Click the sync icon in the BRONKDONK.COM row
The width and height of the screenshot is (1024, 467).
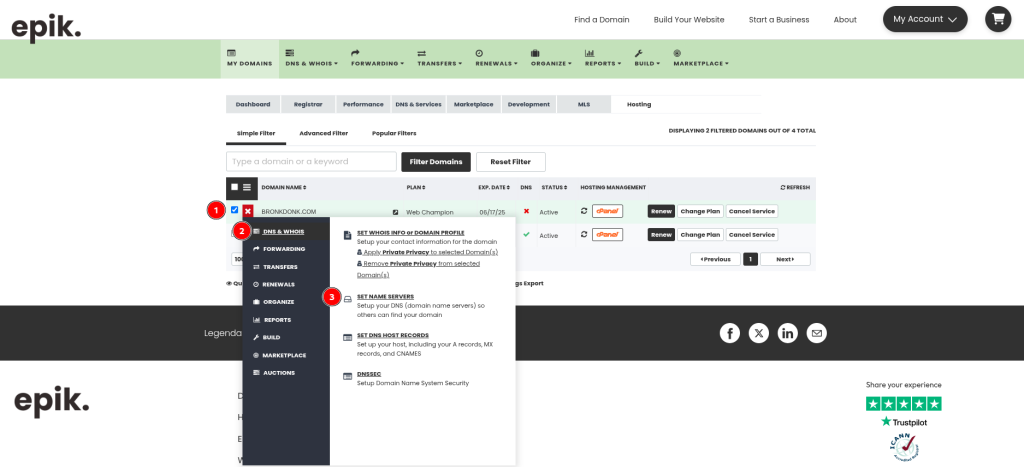pyautogui.click(x=584, y=211)
